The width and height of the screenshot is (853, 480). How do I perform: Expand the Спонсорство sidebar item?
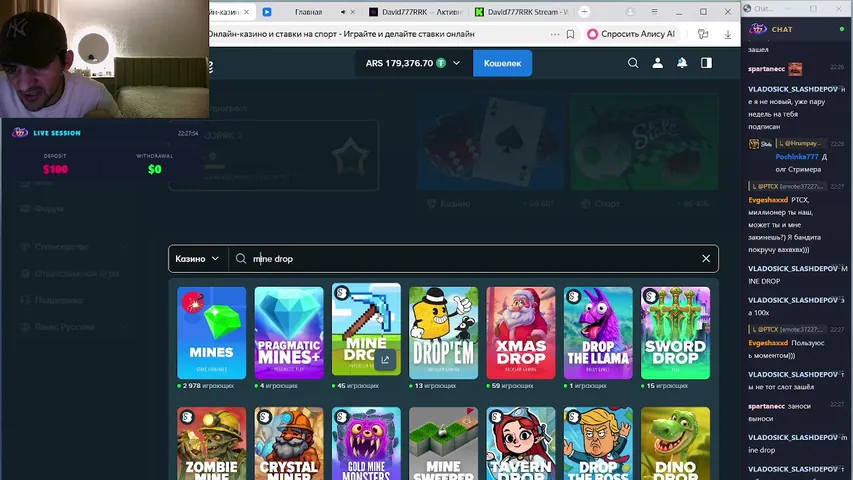(x=72, y=247)
